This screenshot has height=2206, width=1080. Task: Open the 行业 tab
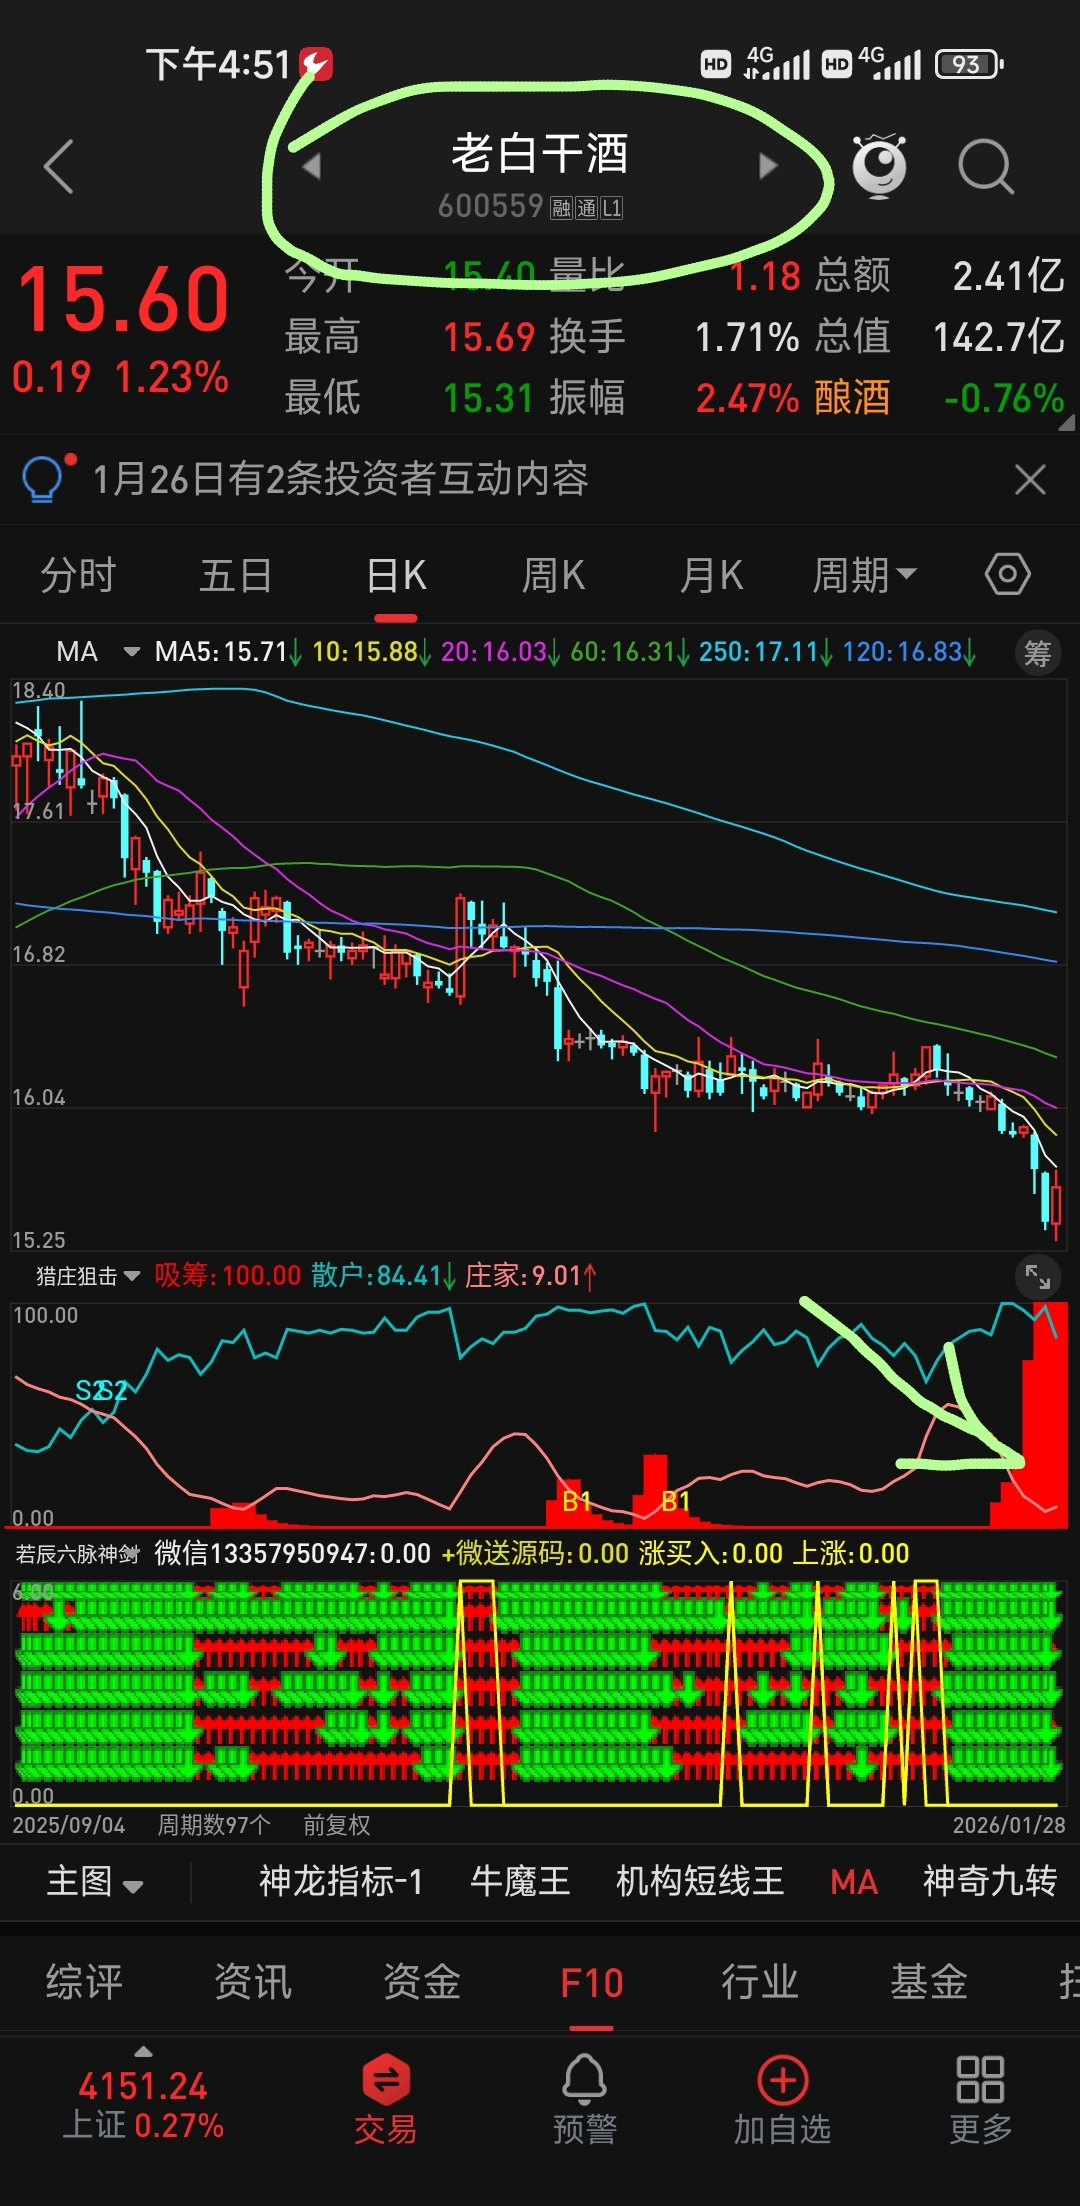760,1982
